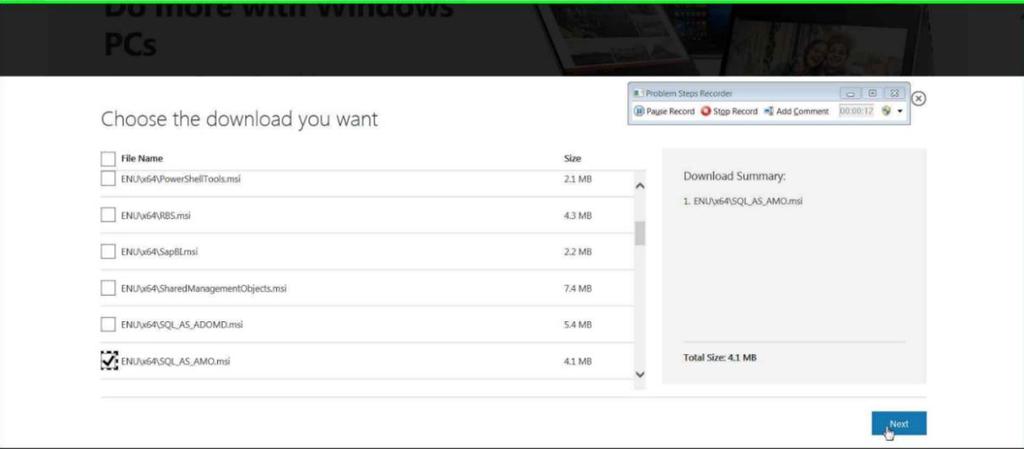Open the recorder help dropdown arrow
The height and width of the screenshot is (449, 1024).
coord(900,112)
